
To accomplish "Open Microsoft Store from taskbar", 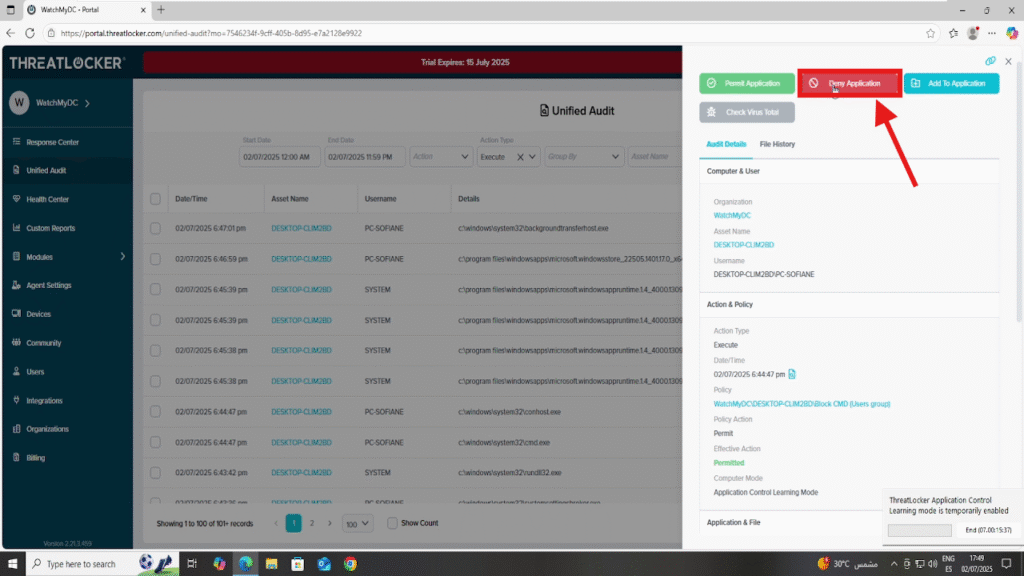I will click(298, 564).
